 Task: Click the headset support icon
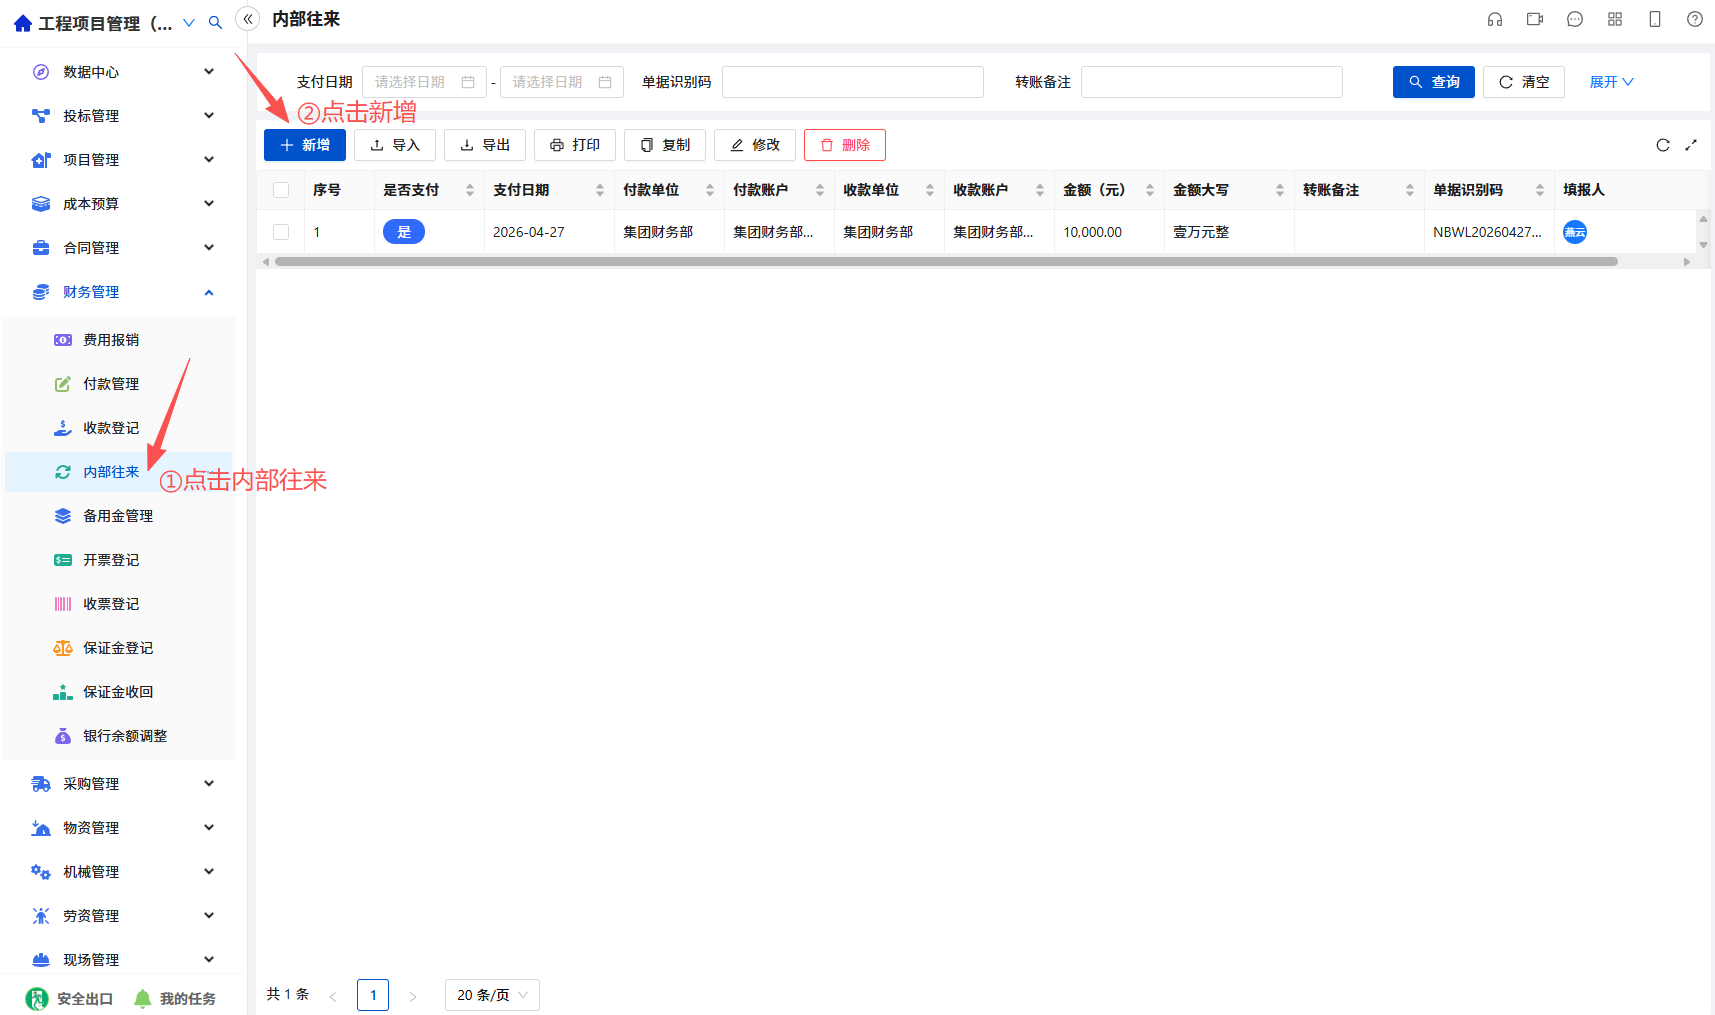pyautogui.click(x=1495, y=19)
